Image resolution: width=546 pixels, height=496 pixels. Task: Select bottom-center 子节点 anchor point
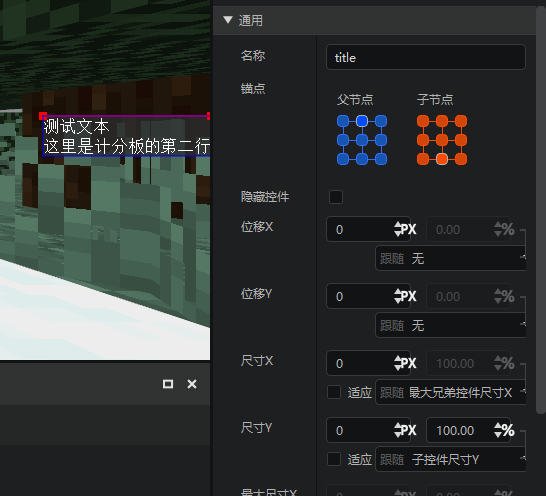pyautogui.click(x=442, y=159)
